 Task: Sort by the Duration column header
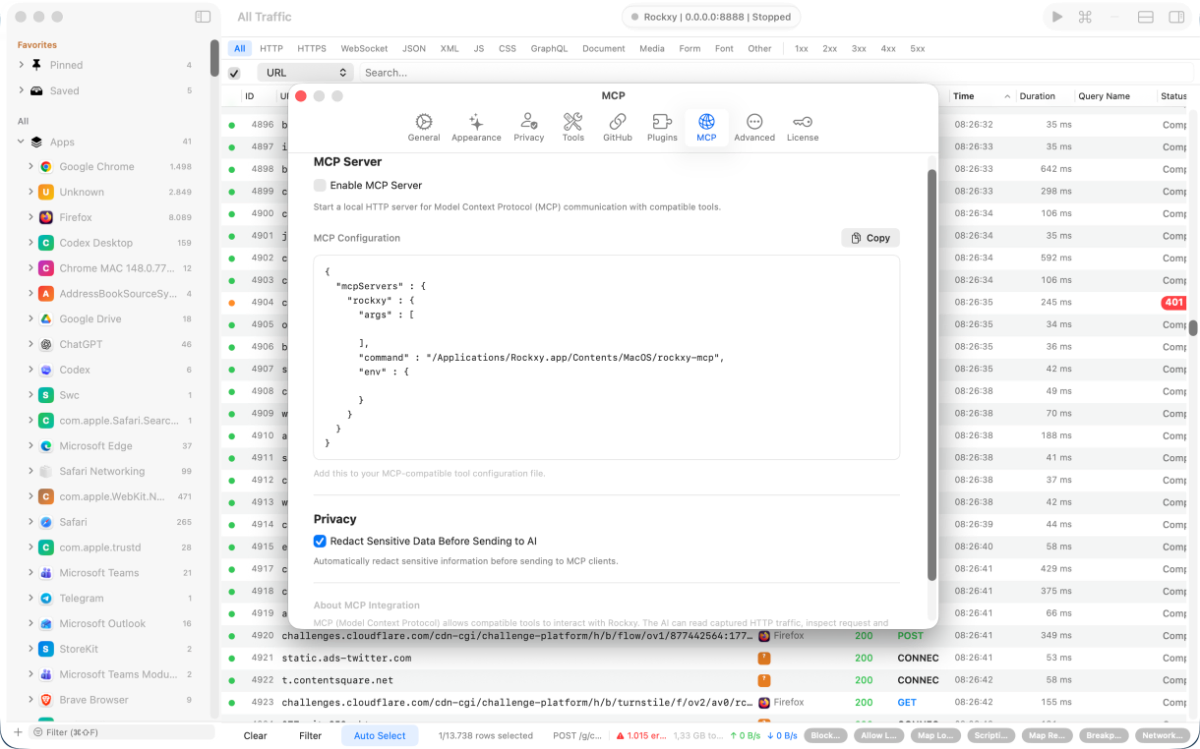click(1044, 96)
